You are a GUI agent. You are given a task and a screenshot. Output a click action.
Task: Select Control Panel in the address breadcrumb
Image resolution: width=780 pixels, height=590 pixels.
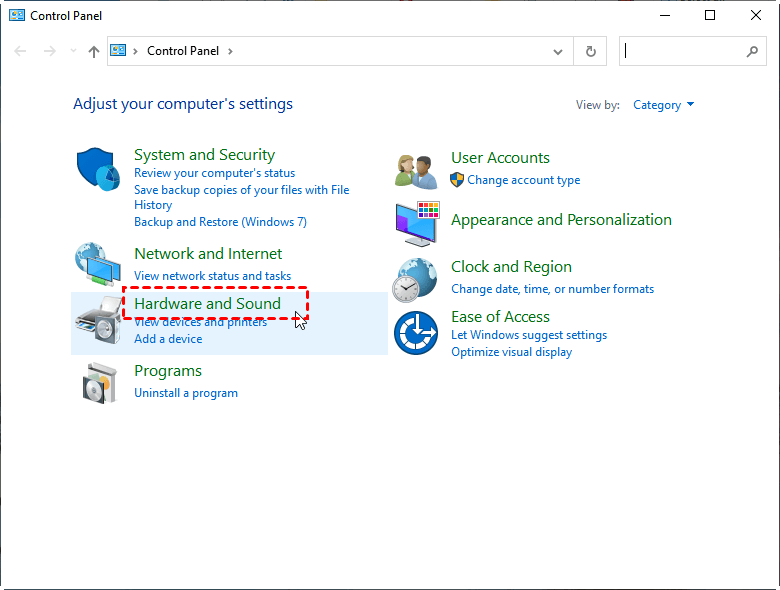click(182, 51)
